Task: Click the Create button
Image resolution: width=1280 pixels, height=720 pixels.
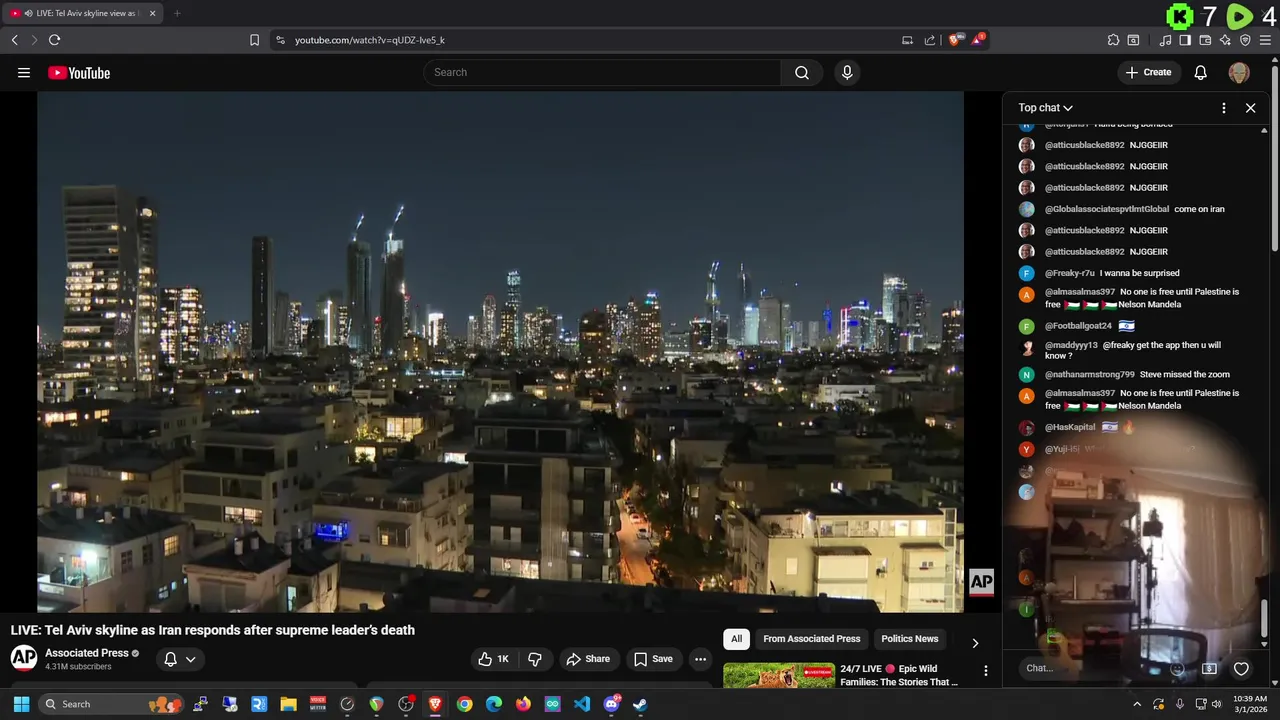Action: (1148, 72)
